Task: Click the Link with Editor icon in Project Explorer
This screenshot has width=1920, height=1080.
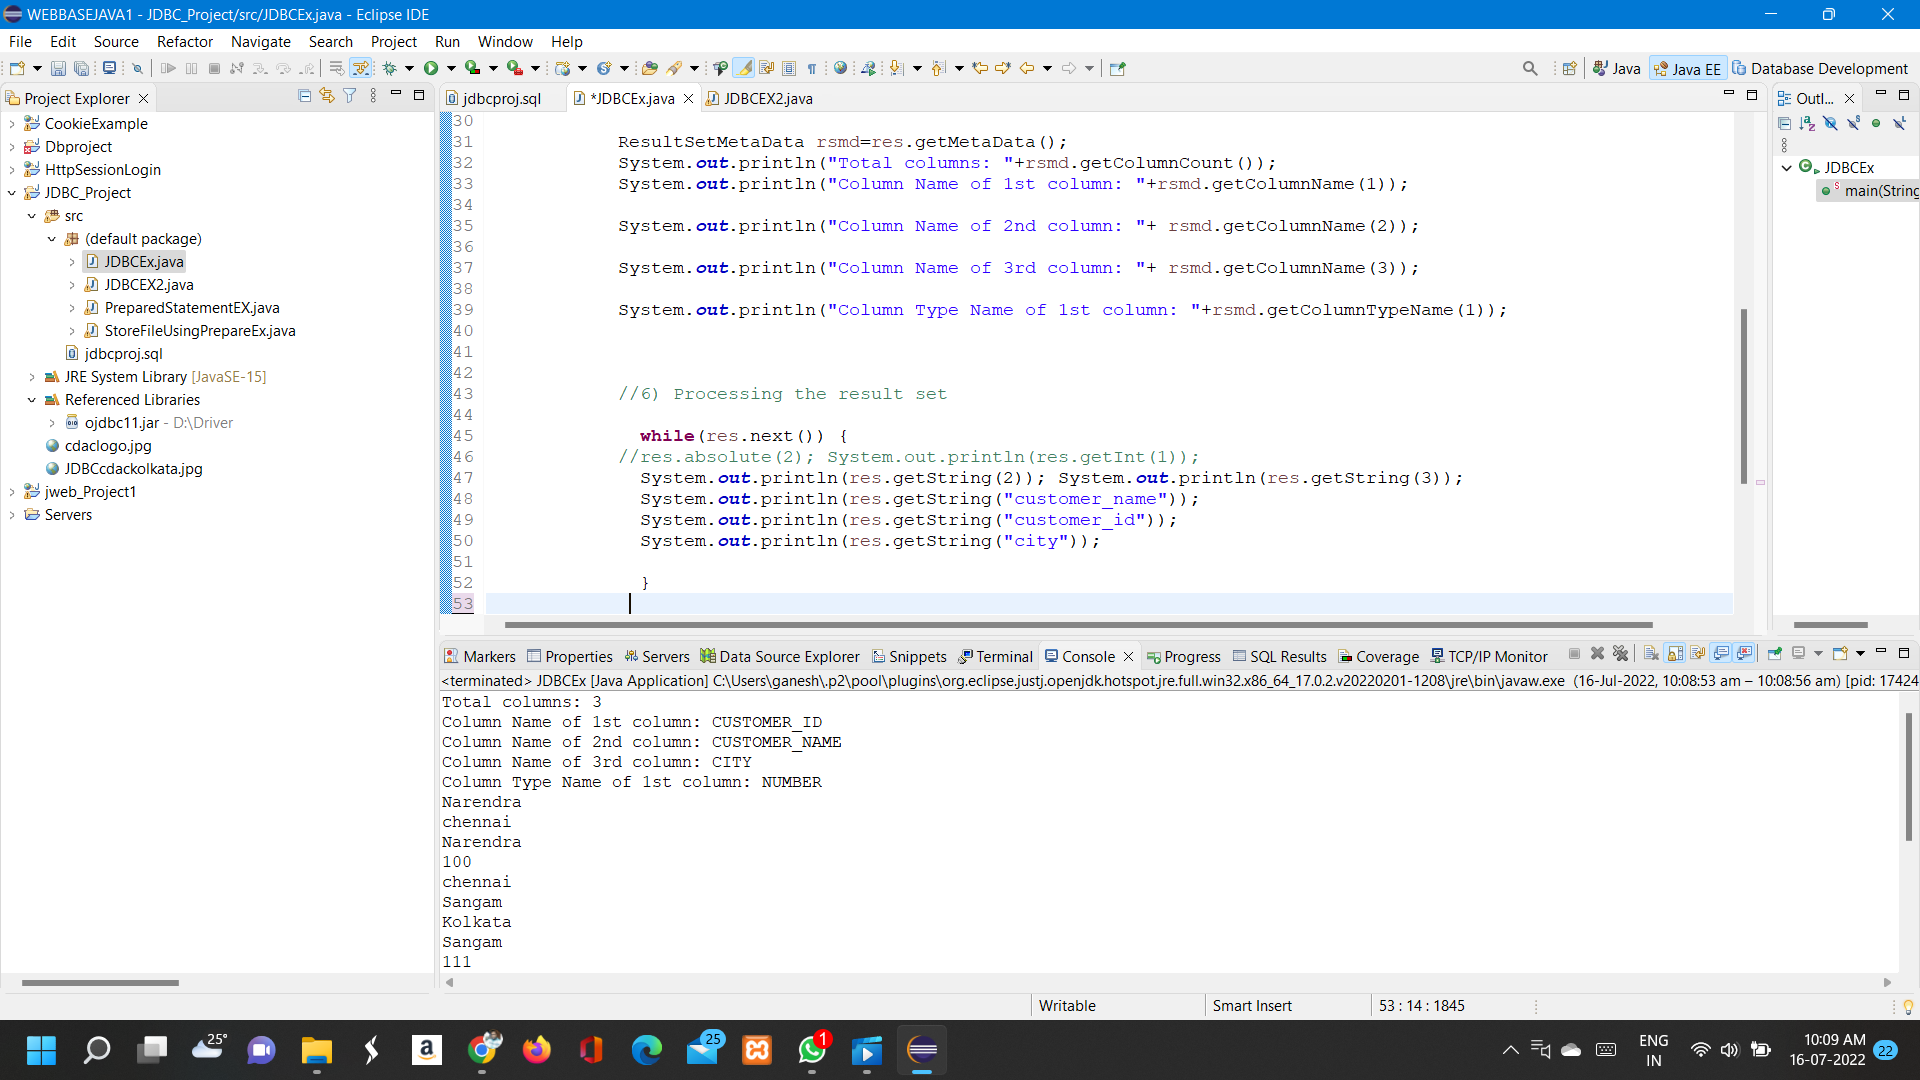Action: click(327, 95)
